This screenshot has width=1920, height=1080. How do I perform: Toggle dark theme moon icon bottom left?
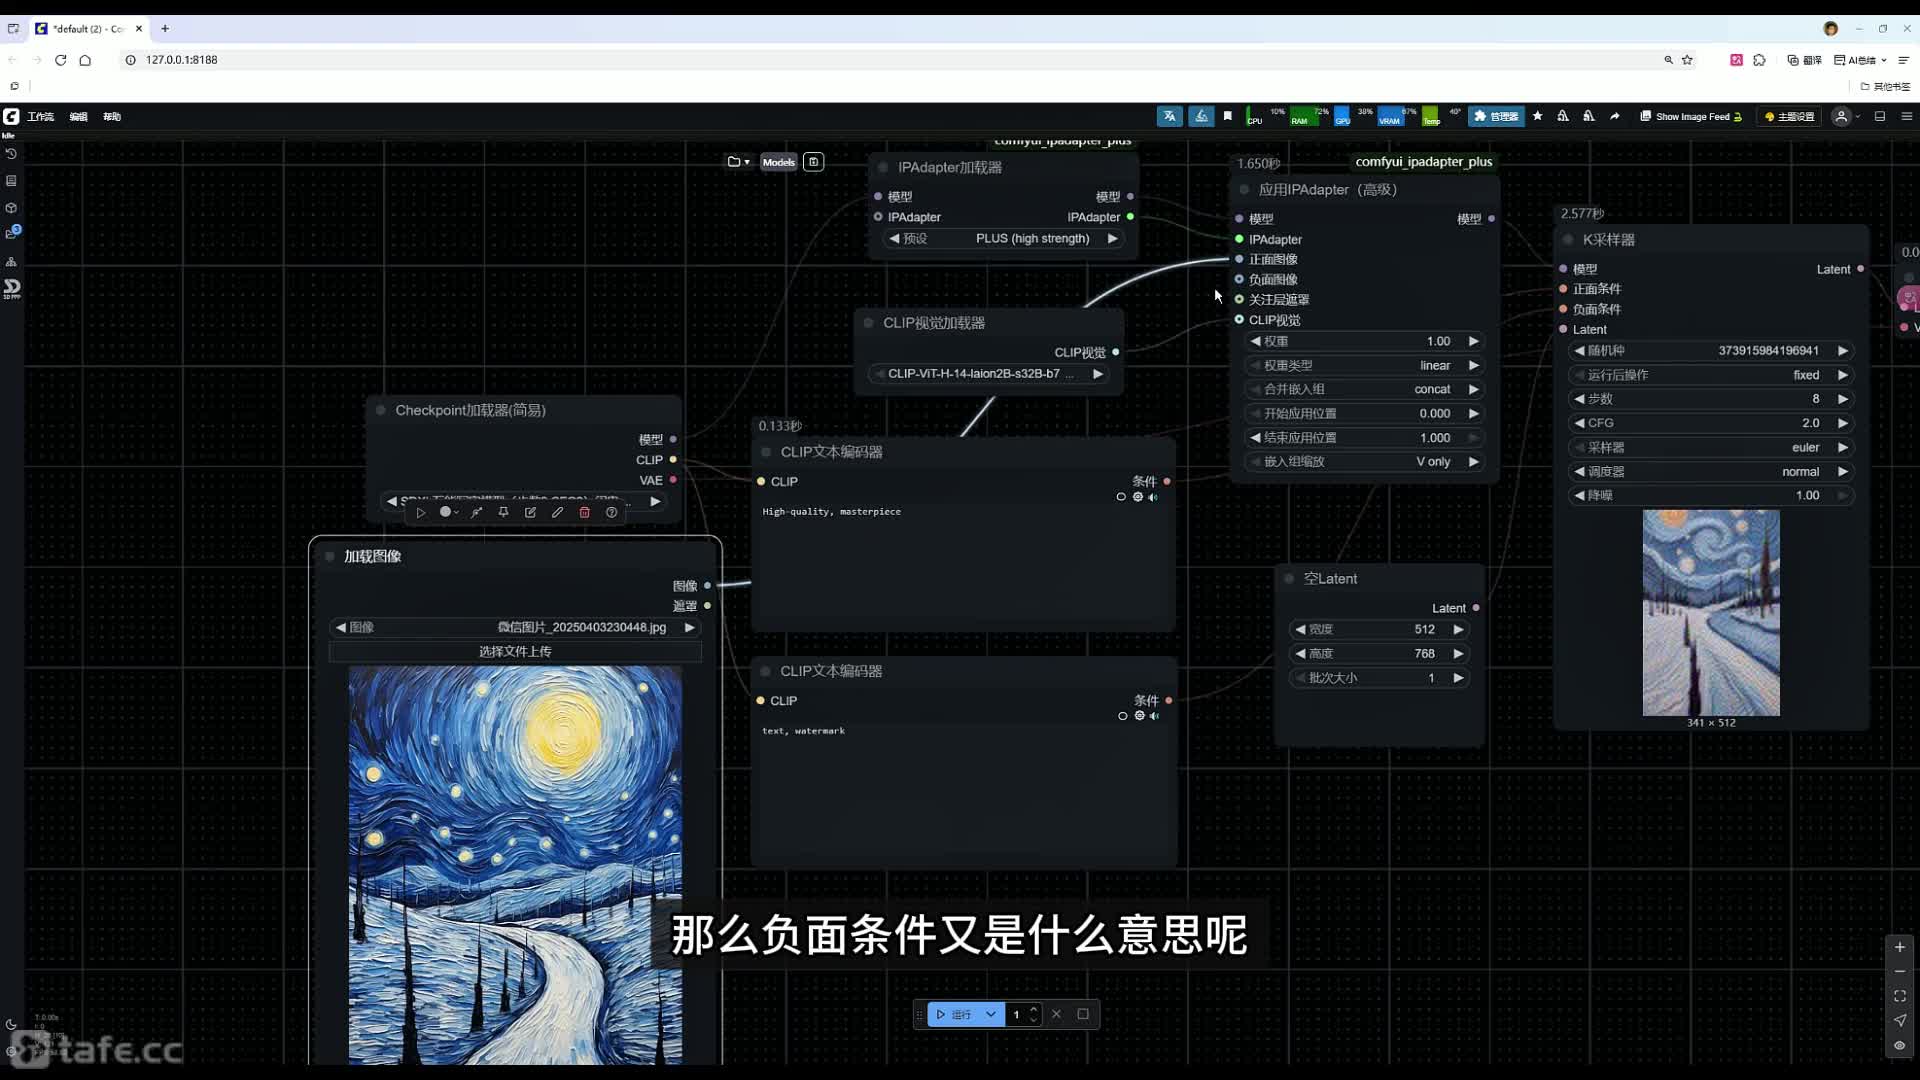11,1024
